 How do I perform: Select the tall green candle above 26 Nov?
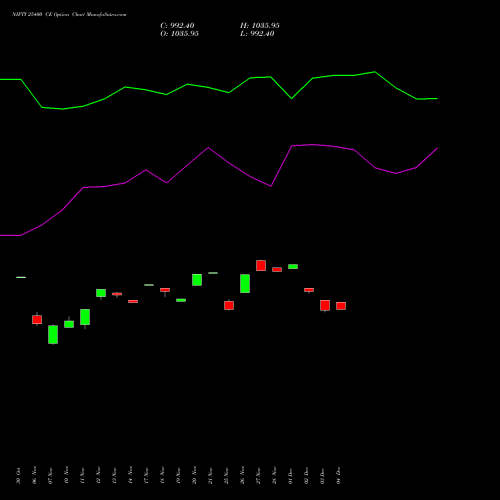(x=245, y=284)
